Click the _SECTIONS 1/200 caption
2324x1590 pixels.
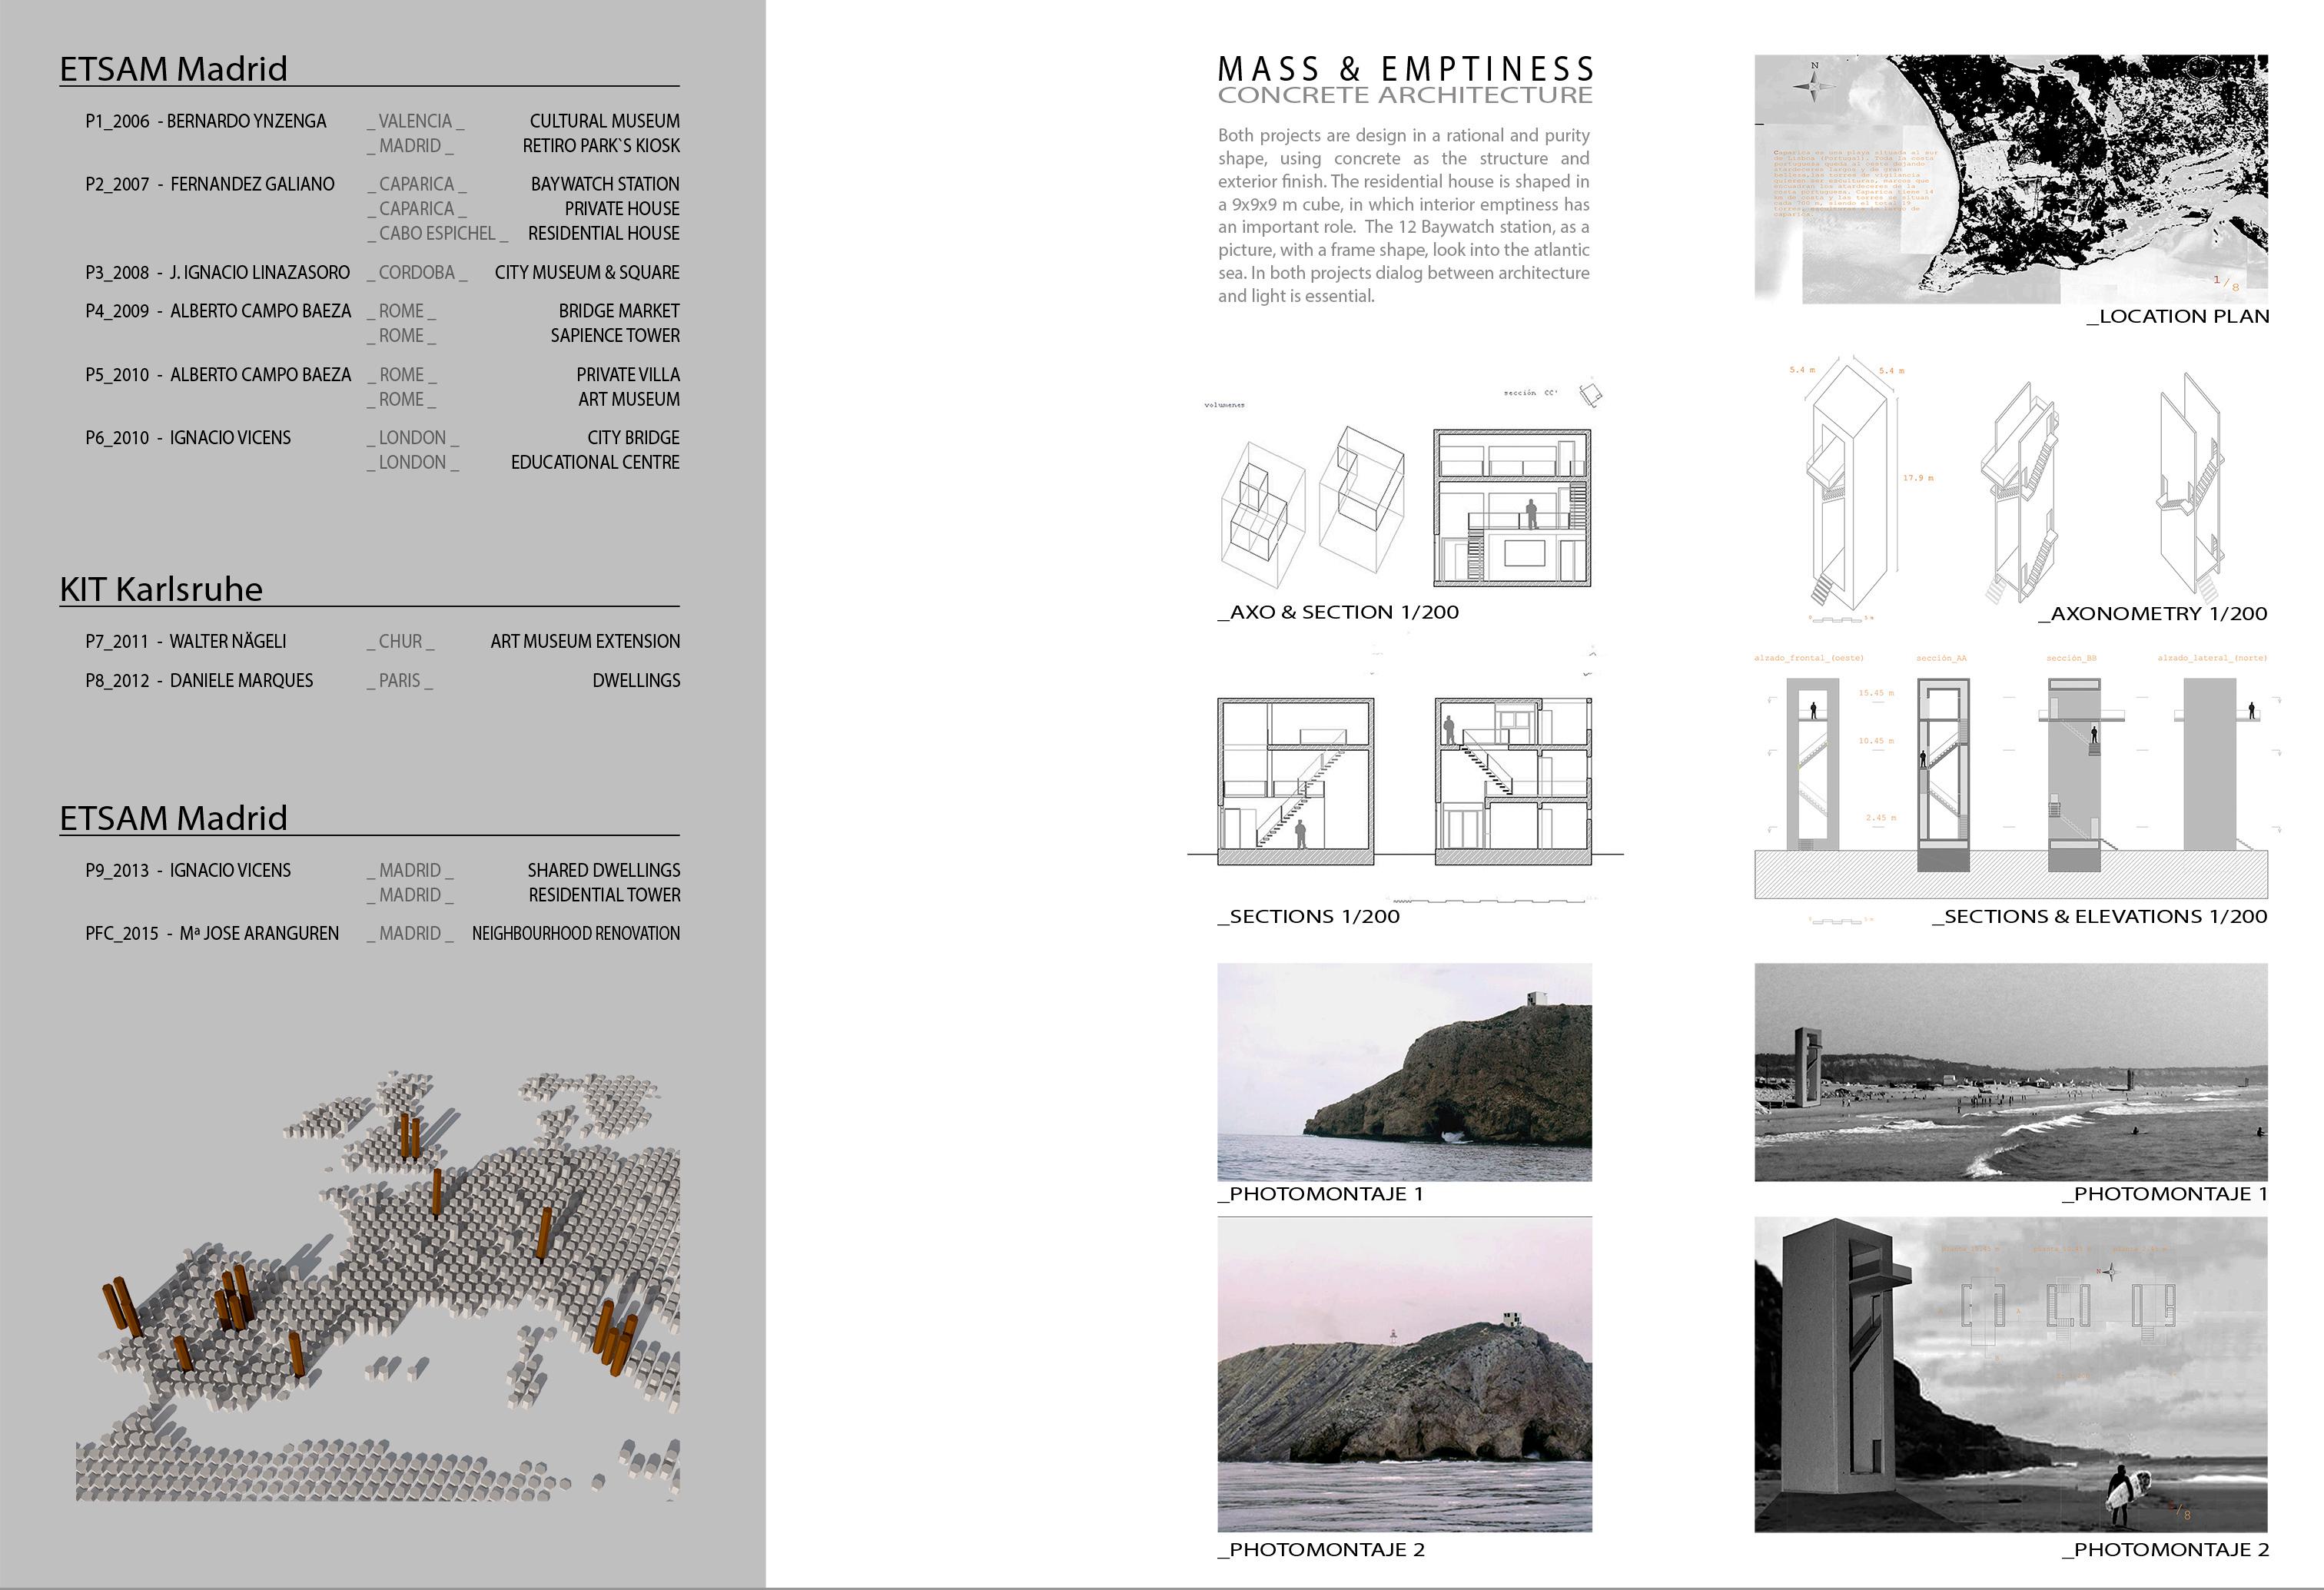(x=1308, y=916)
